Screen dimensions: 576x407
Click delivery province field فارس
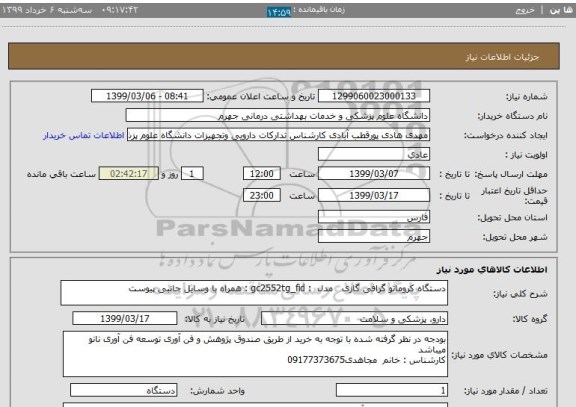(374, 217)
